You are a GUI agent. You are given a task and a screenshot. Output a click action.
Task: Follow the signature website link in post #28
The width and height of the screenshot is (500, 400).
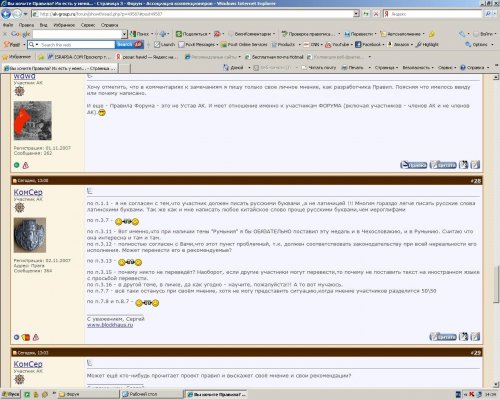point(110,325)
